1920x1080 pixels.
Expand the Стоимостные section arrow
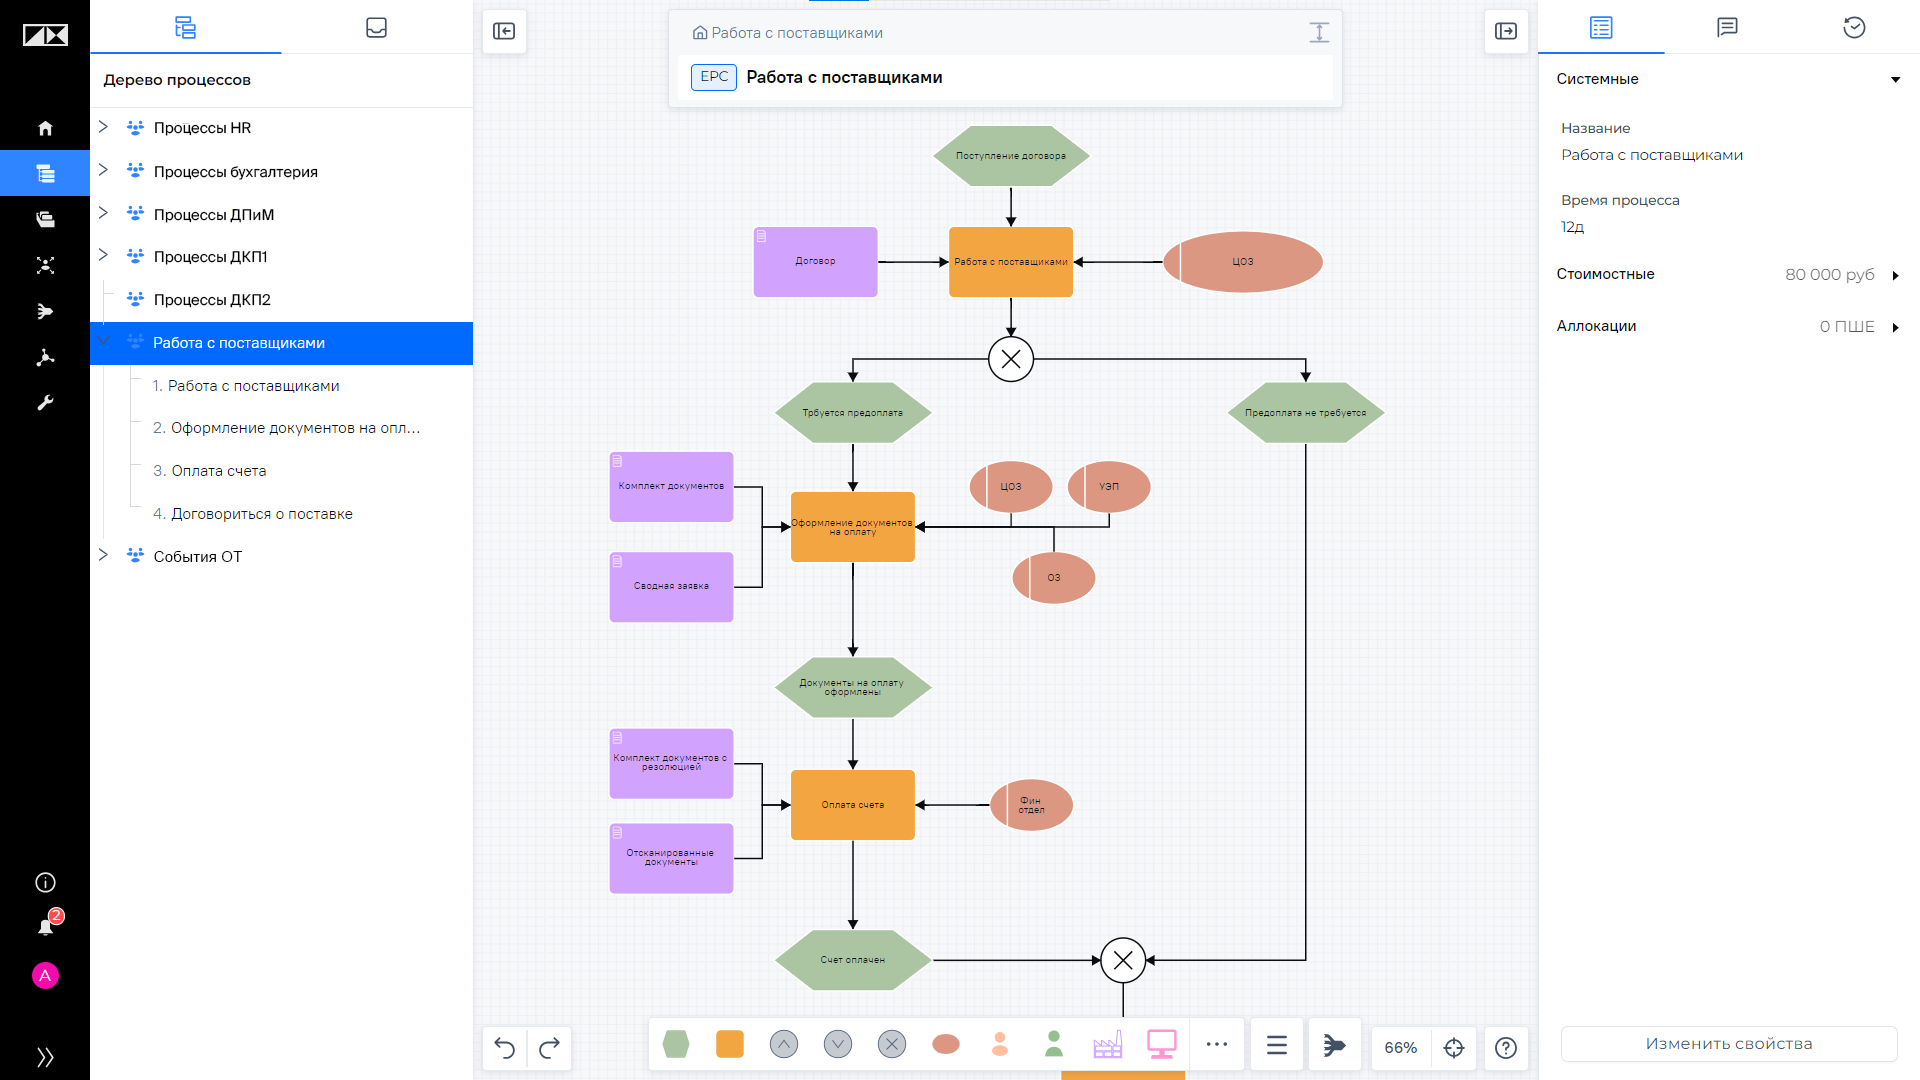coord(1895,275)
